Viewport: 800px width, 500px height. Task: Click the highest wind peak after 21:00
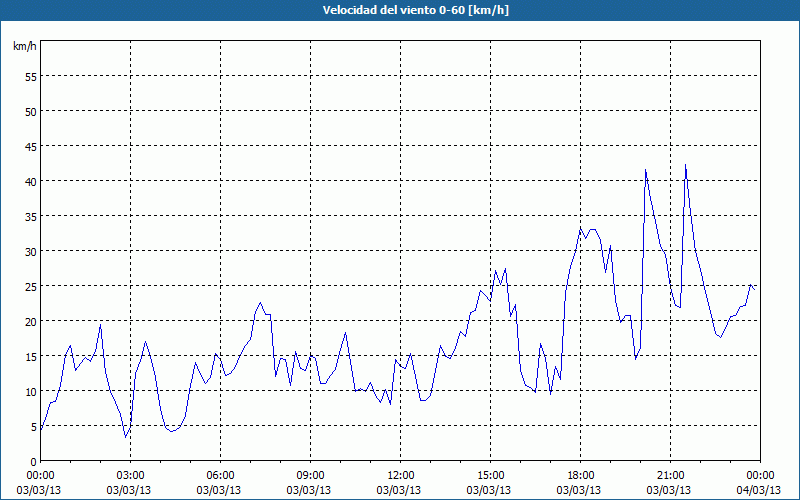point(685,165)
